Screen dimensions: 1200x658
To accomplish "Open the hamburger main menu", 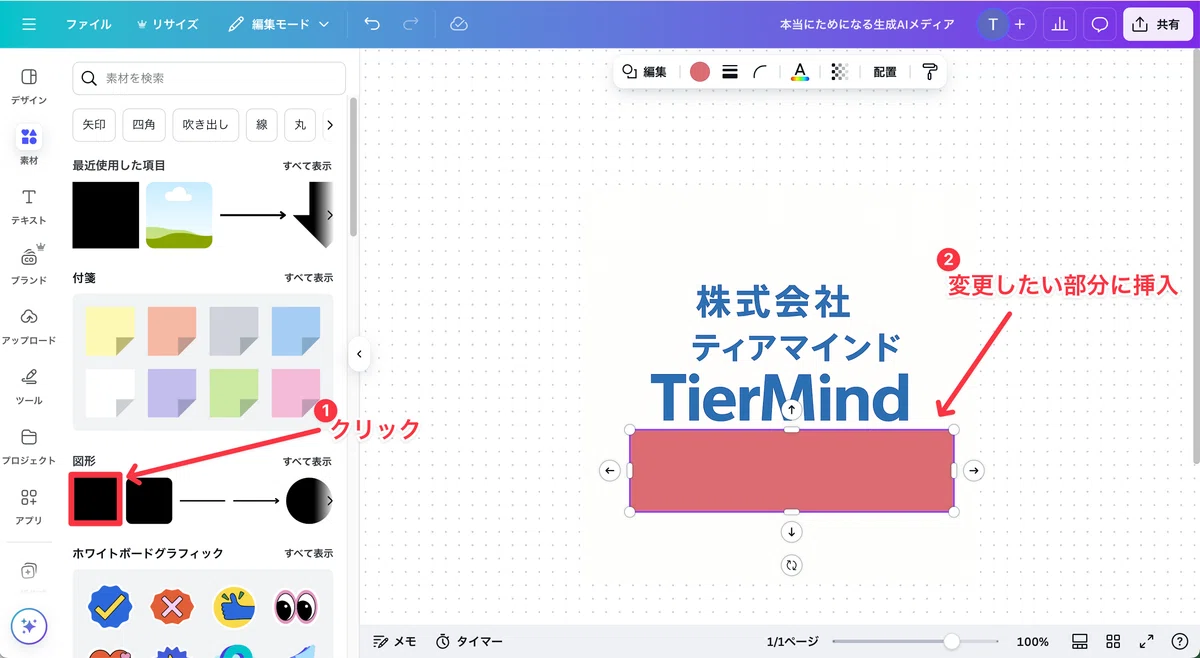I will point(29,24).
